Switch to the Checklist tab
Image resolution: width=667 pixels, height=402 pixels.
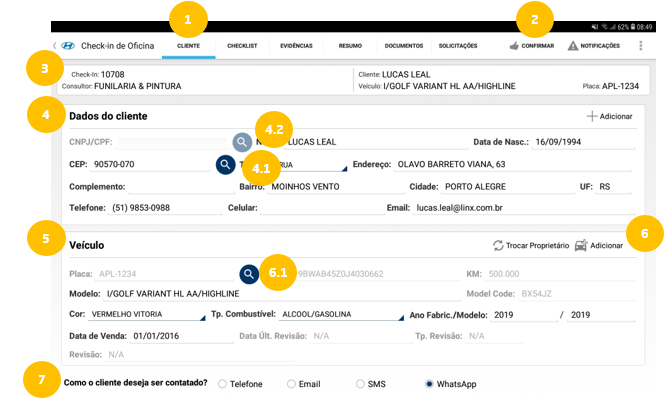coord(242,46)
